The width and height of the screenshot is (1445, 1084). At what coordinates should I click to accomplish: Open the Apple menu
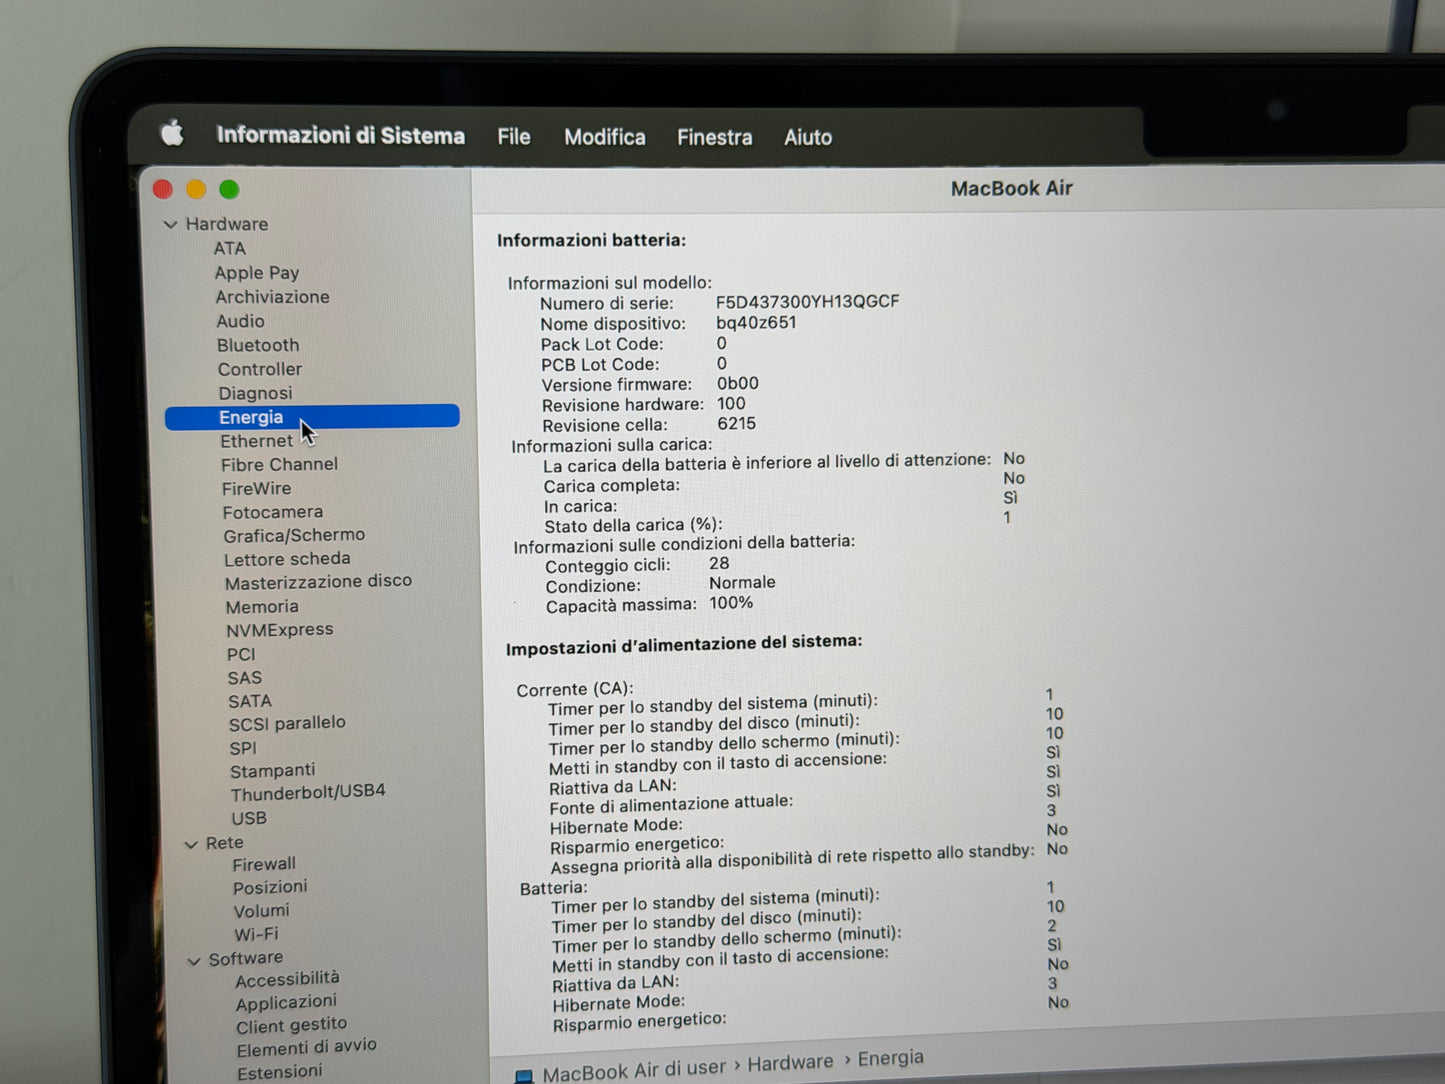coord(172,133)
